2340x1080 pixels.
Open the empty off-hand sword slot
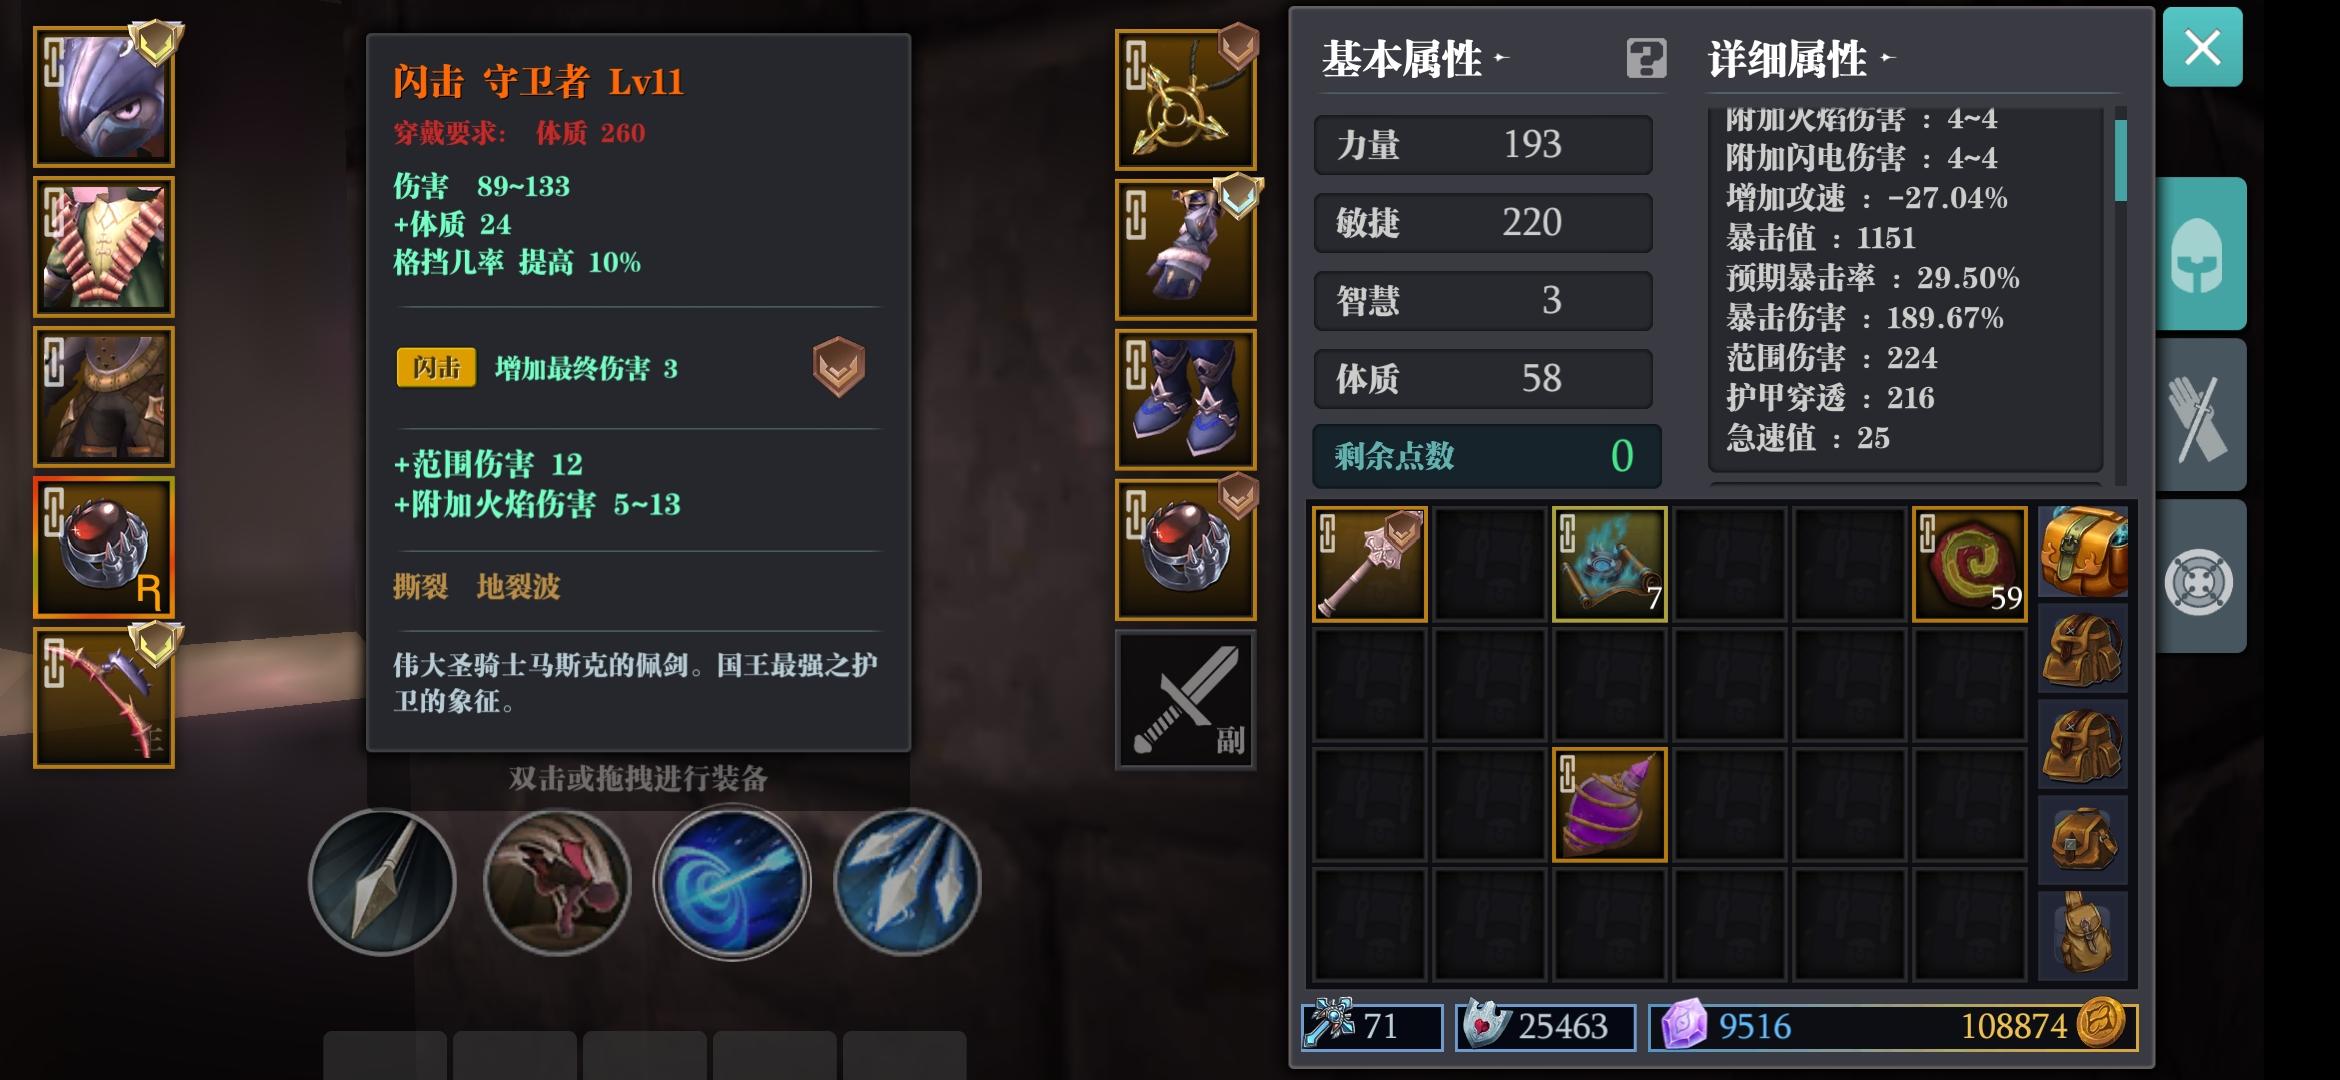pyautogui.click(x=1186, y=700)
